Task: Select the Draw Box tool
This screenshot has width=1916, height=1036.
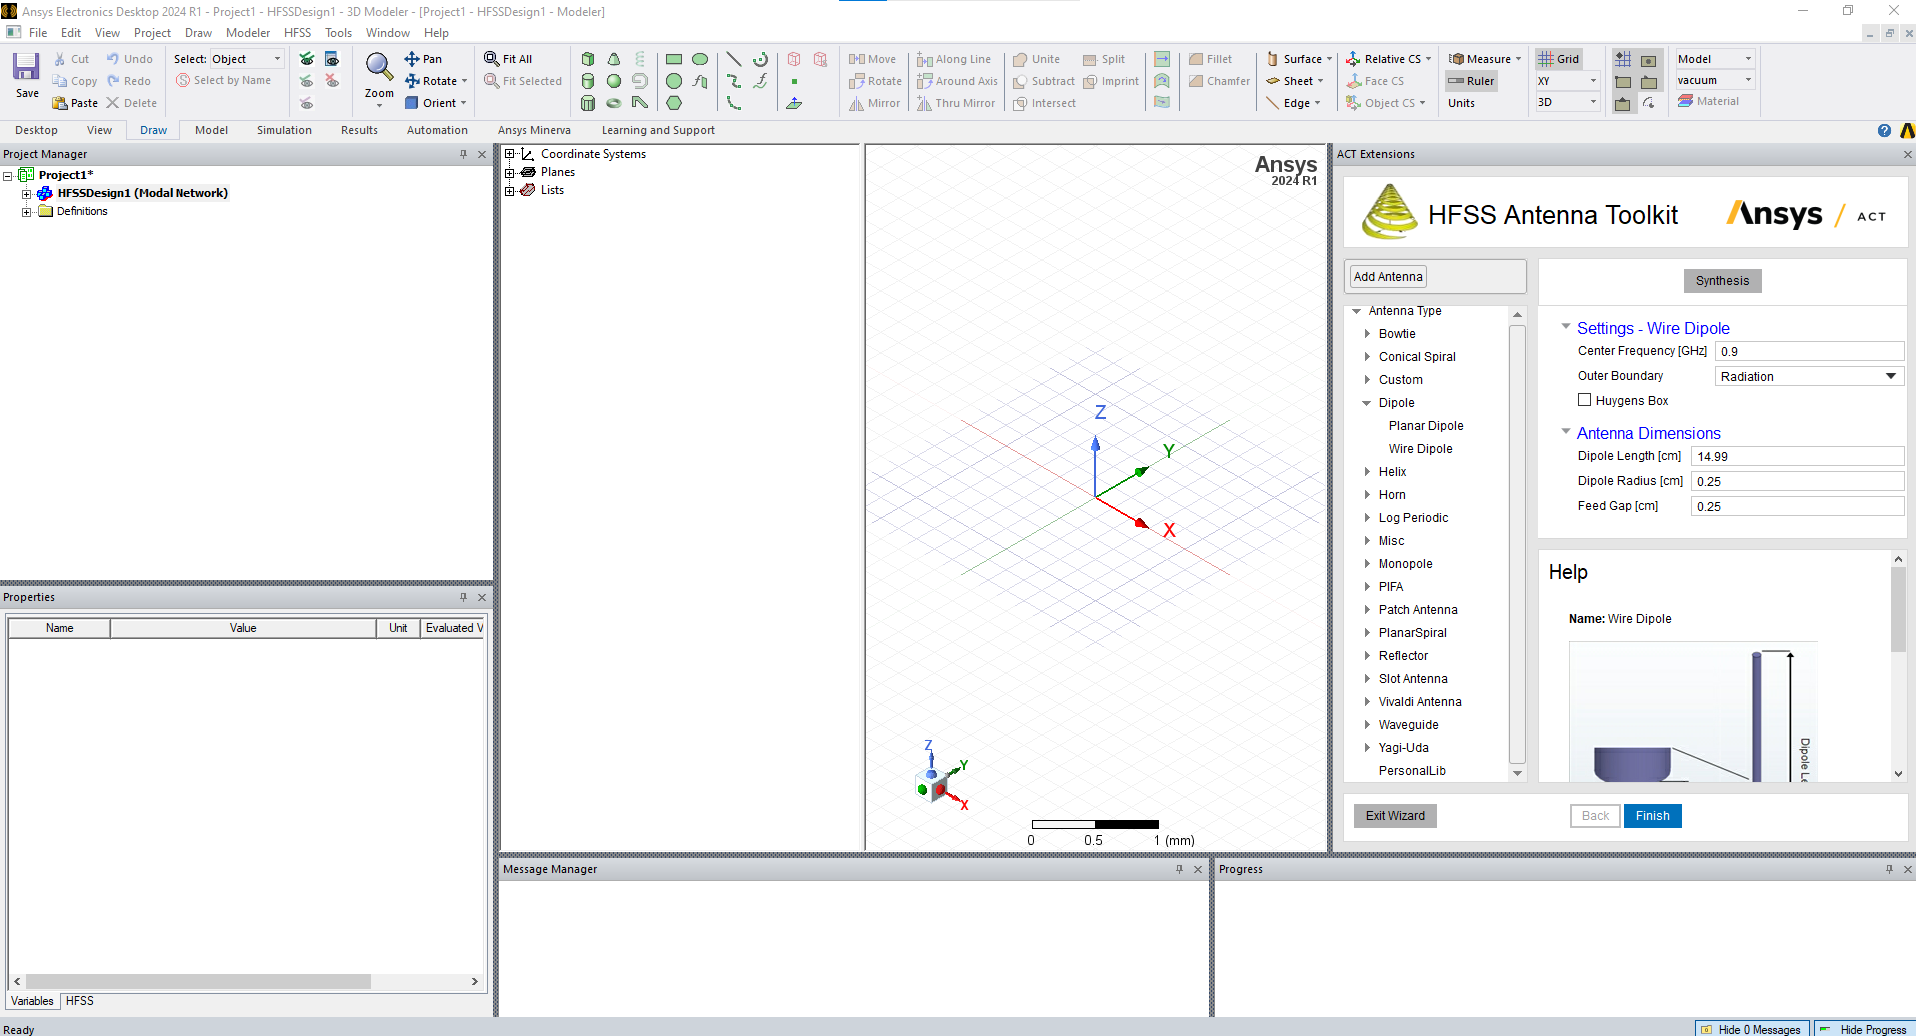Action: coord(588,59)
